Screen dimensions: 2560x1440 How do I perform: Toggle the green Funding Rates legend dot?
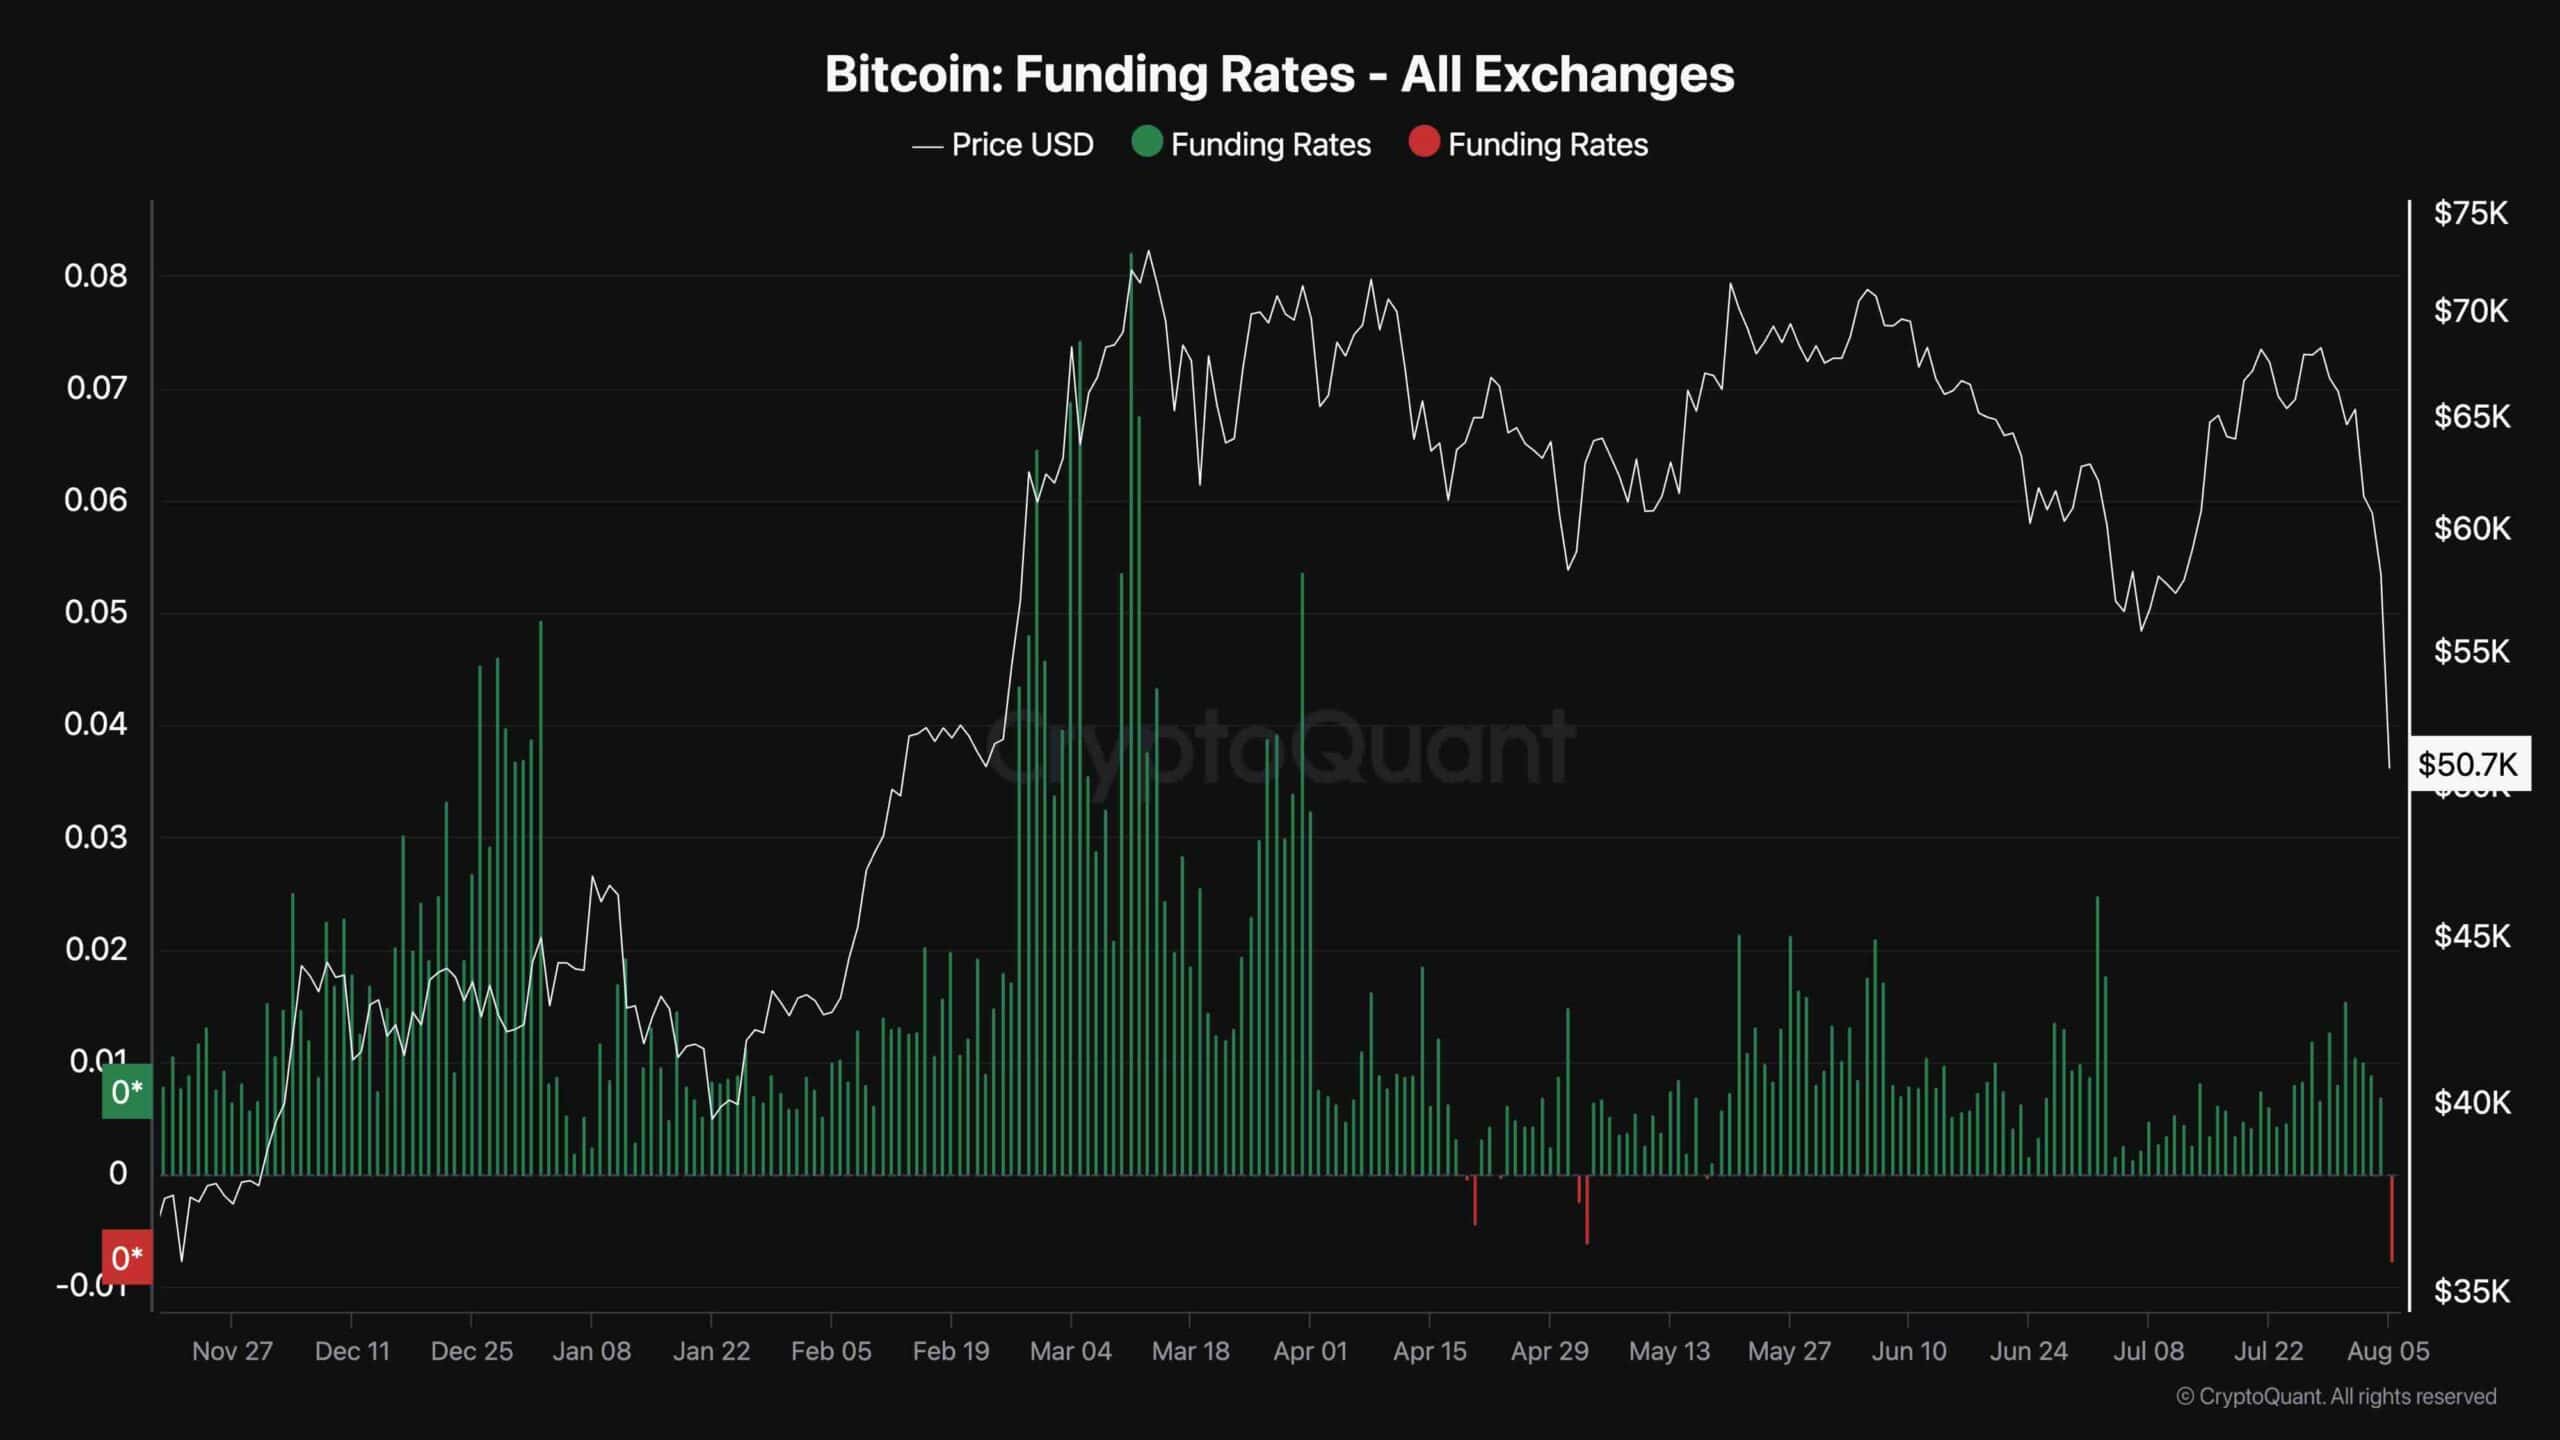(1146, 143)
